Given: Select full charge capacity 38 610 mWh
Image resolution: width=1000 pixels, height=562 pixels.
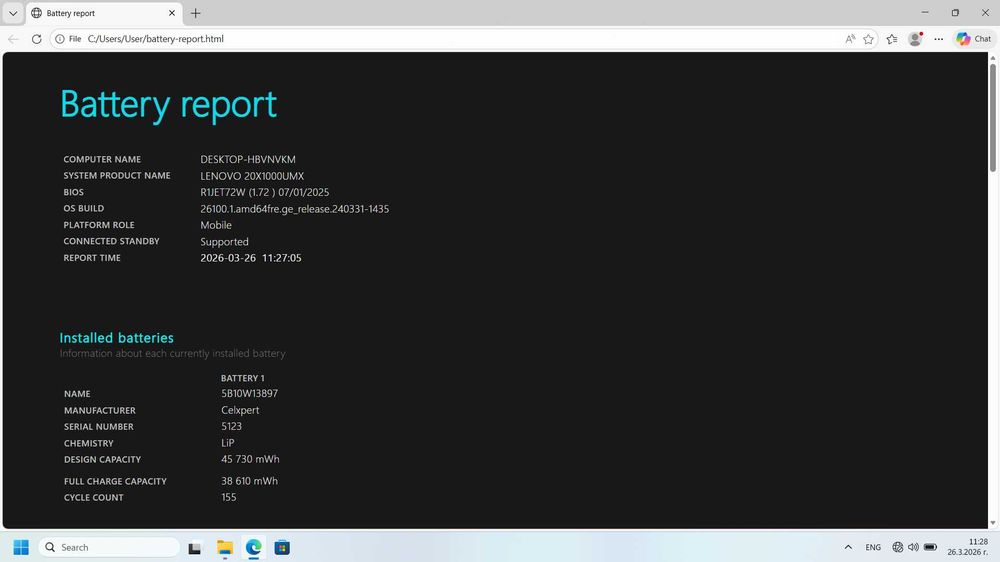Looking at the screenshot, I should [x=249, y=481].
